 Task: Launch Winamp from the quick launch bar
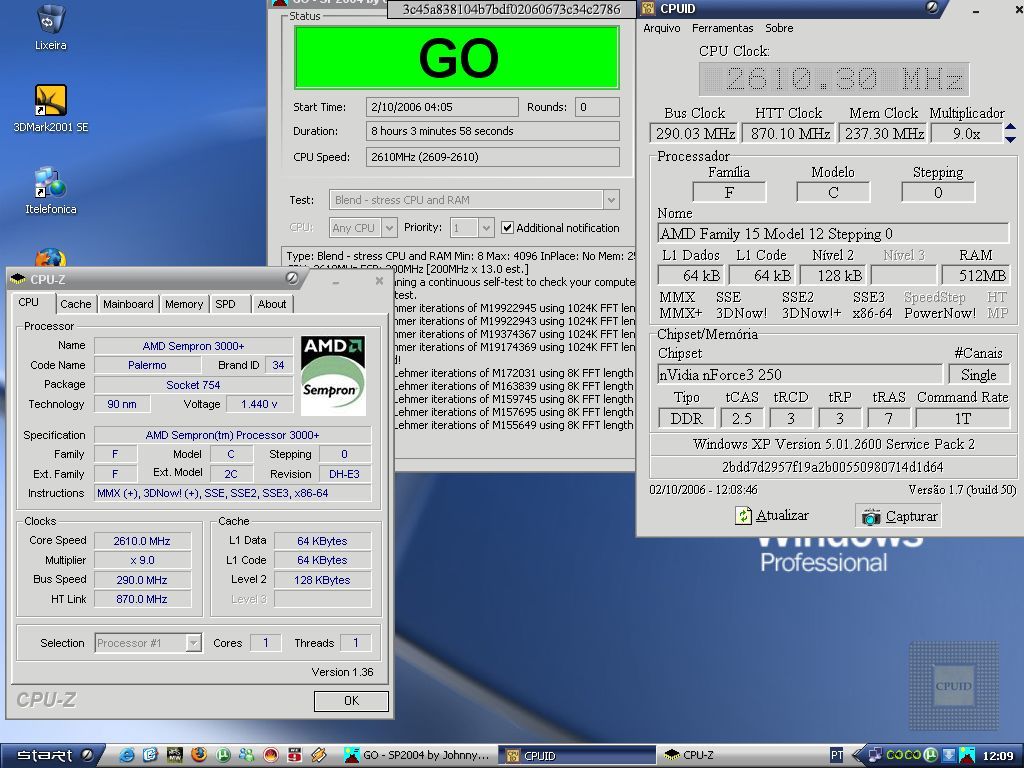click(319, 755)
